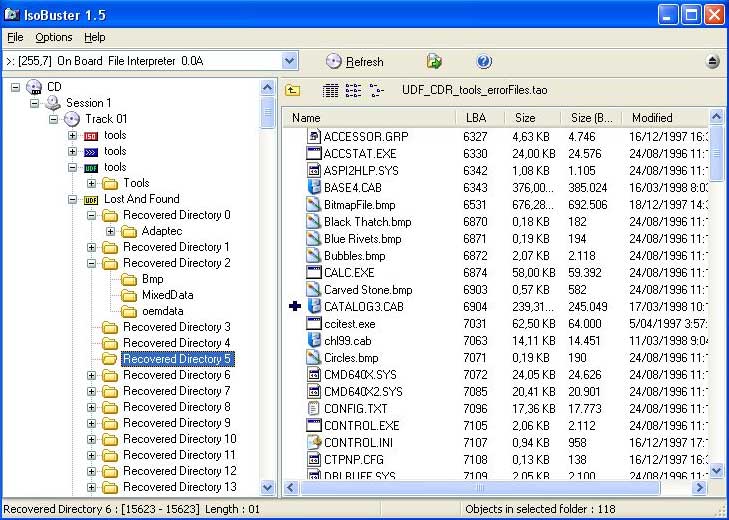Select Recovered Directory 5 in tree

click(x=177, y=359)
